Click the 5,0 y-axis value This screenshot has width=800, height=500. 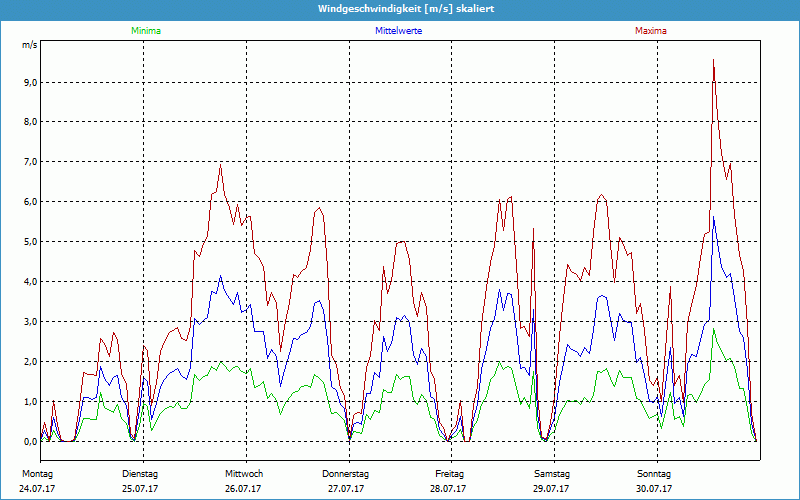[x=31, y=241]
